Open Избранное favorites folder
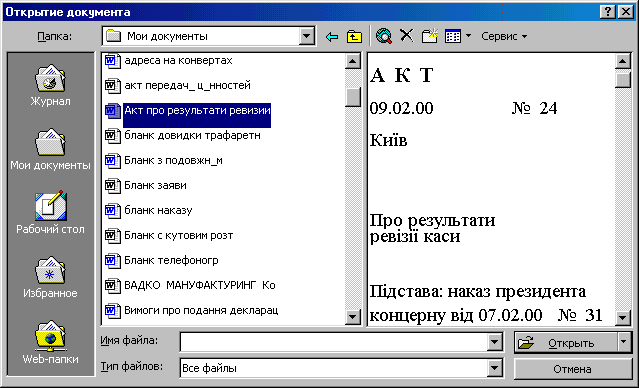639x388 pixels. (50, 278)
